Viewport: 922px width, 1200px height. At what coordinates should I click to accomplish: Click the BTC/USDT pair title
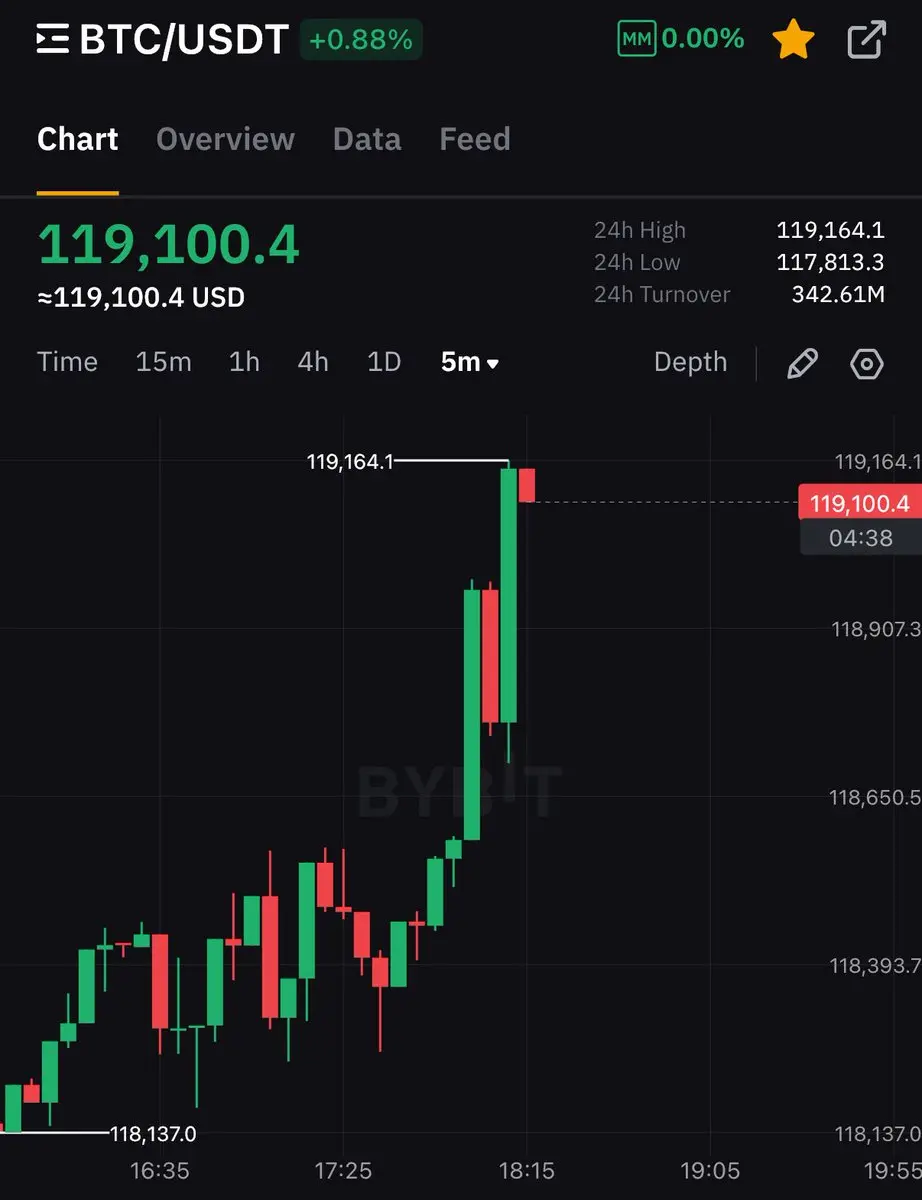tap(184, 40)
